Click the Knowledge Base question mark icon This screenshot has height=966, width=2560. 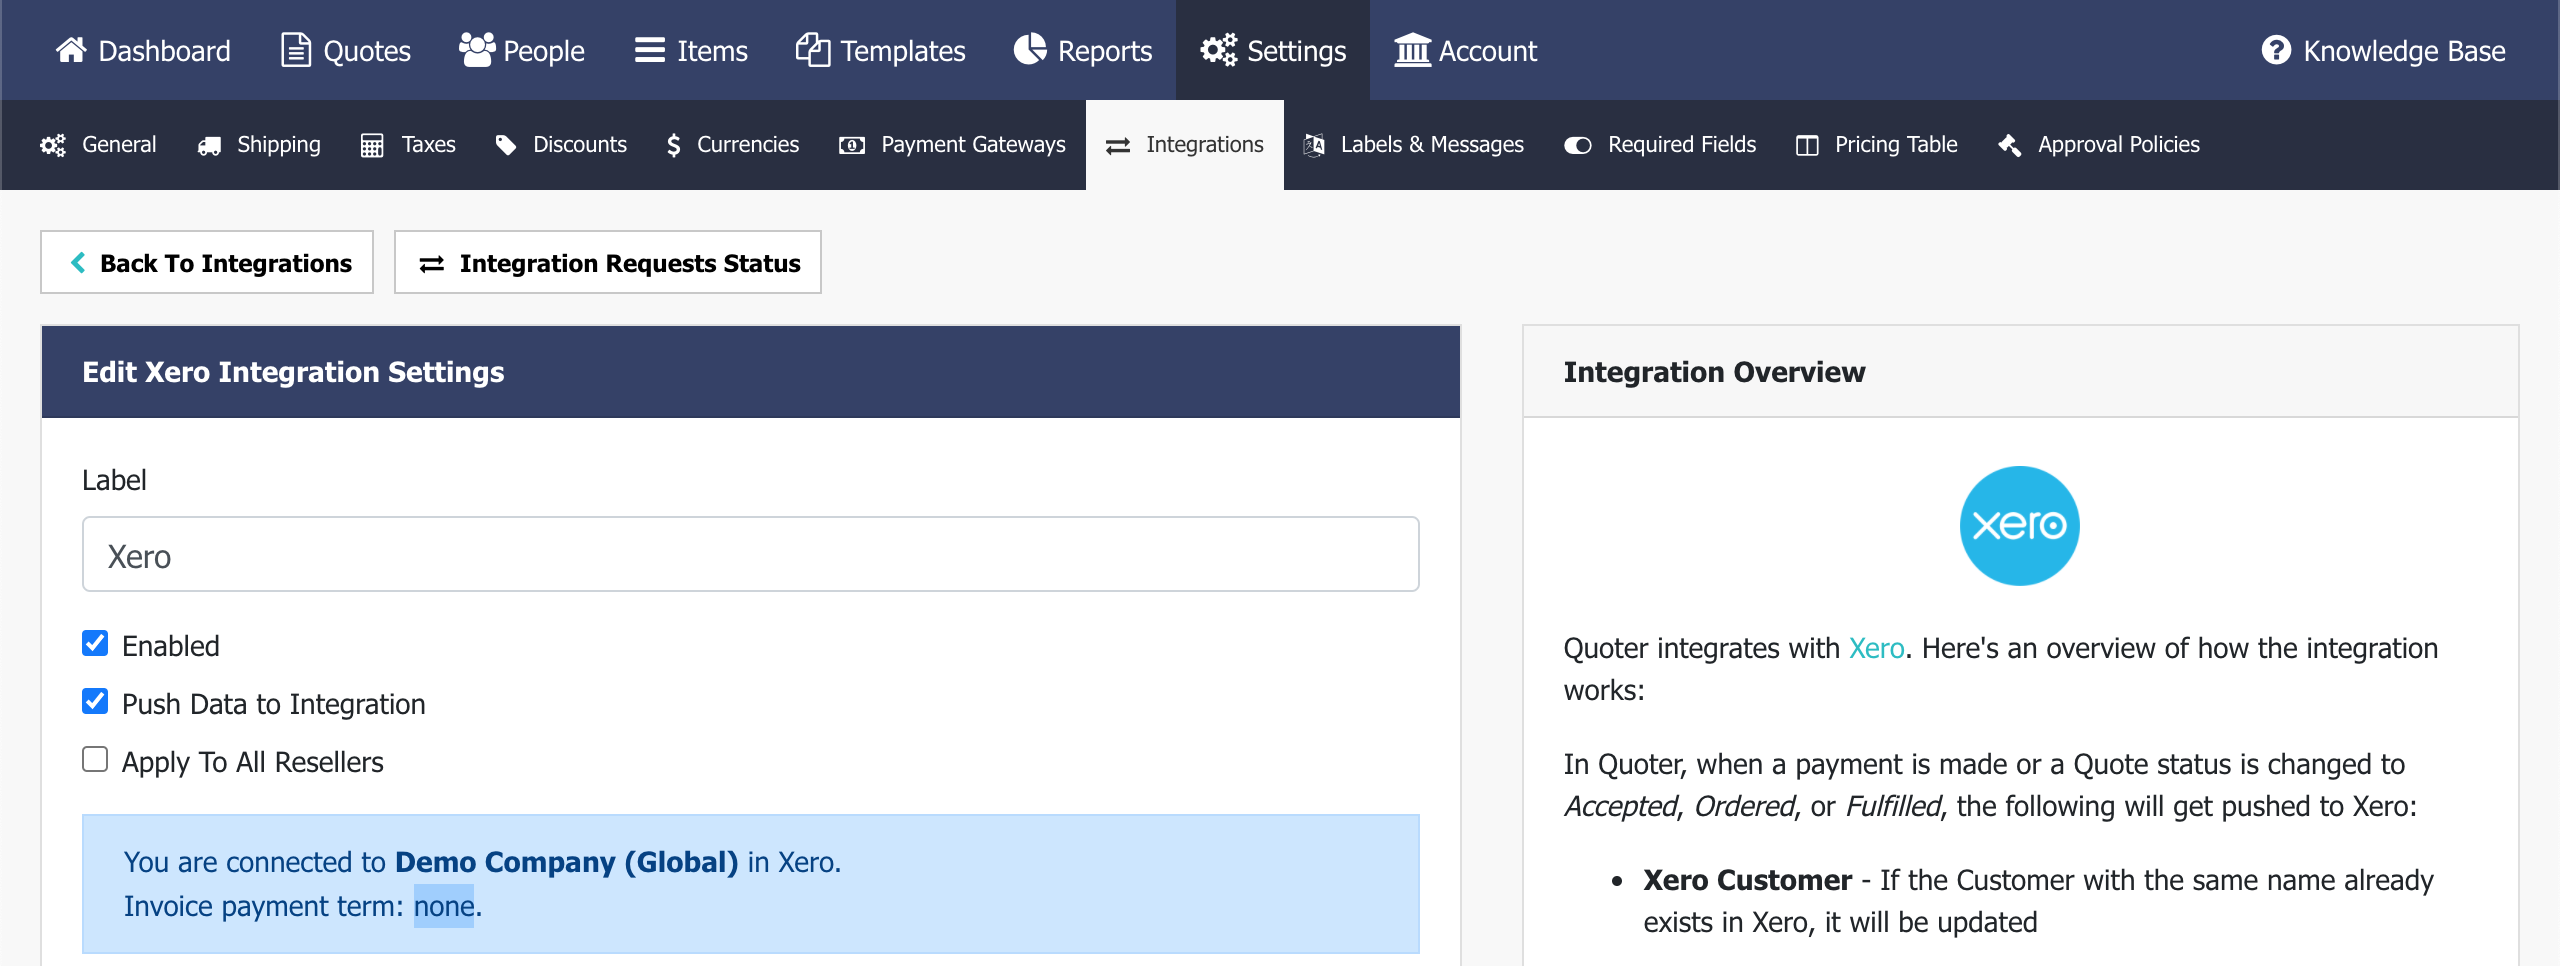point(2277,50)
